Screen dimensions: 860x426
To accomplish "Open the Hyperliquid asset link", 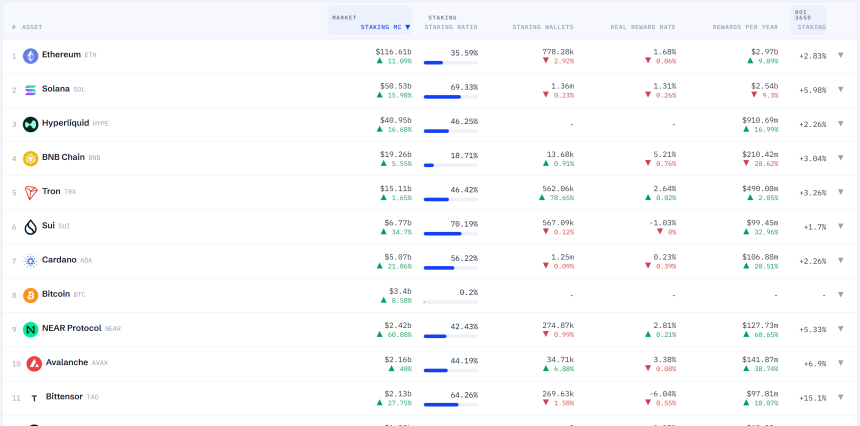I will point(65,123).
